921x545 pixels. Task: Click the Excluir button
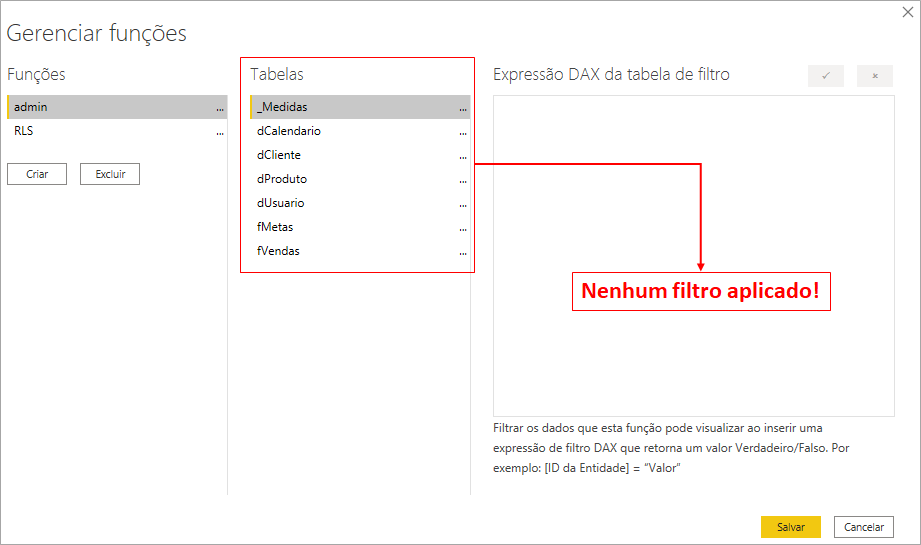[x=110, y=174]
